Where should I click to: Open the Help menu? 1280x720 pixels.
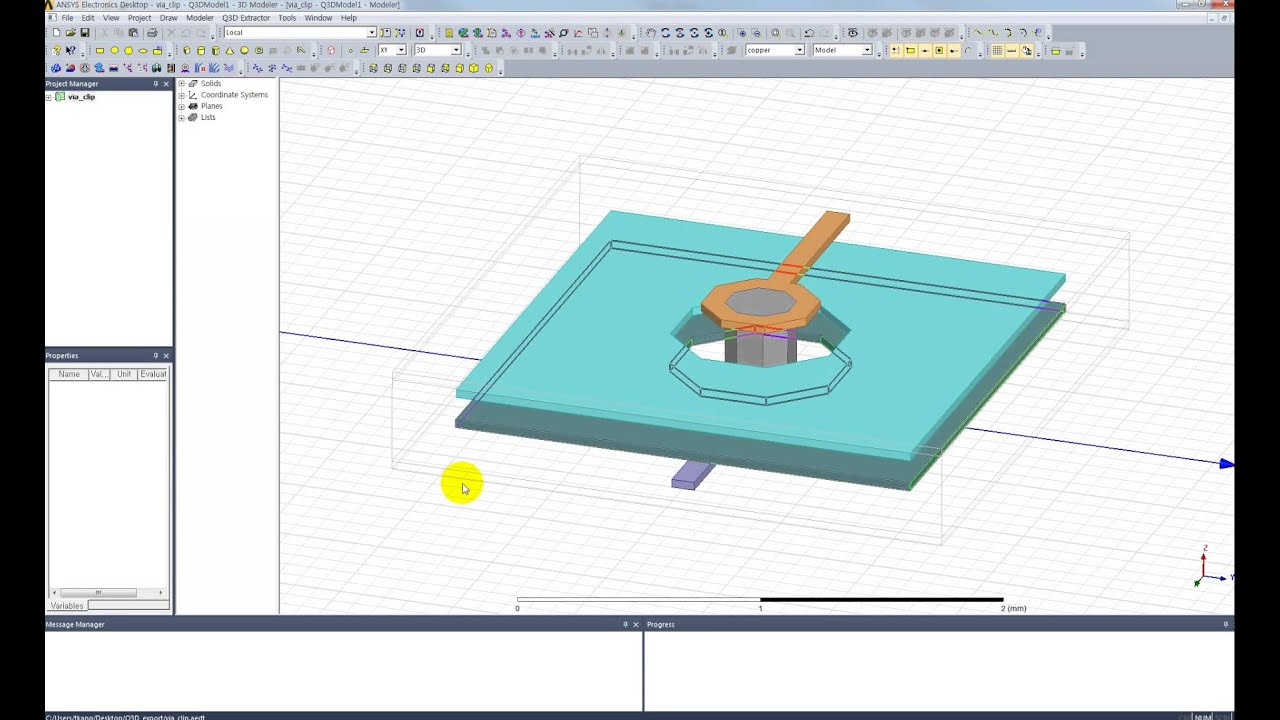click(x=348, y=18)
